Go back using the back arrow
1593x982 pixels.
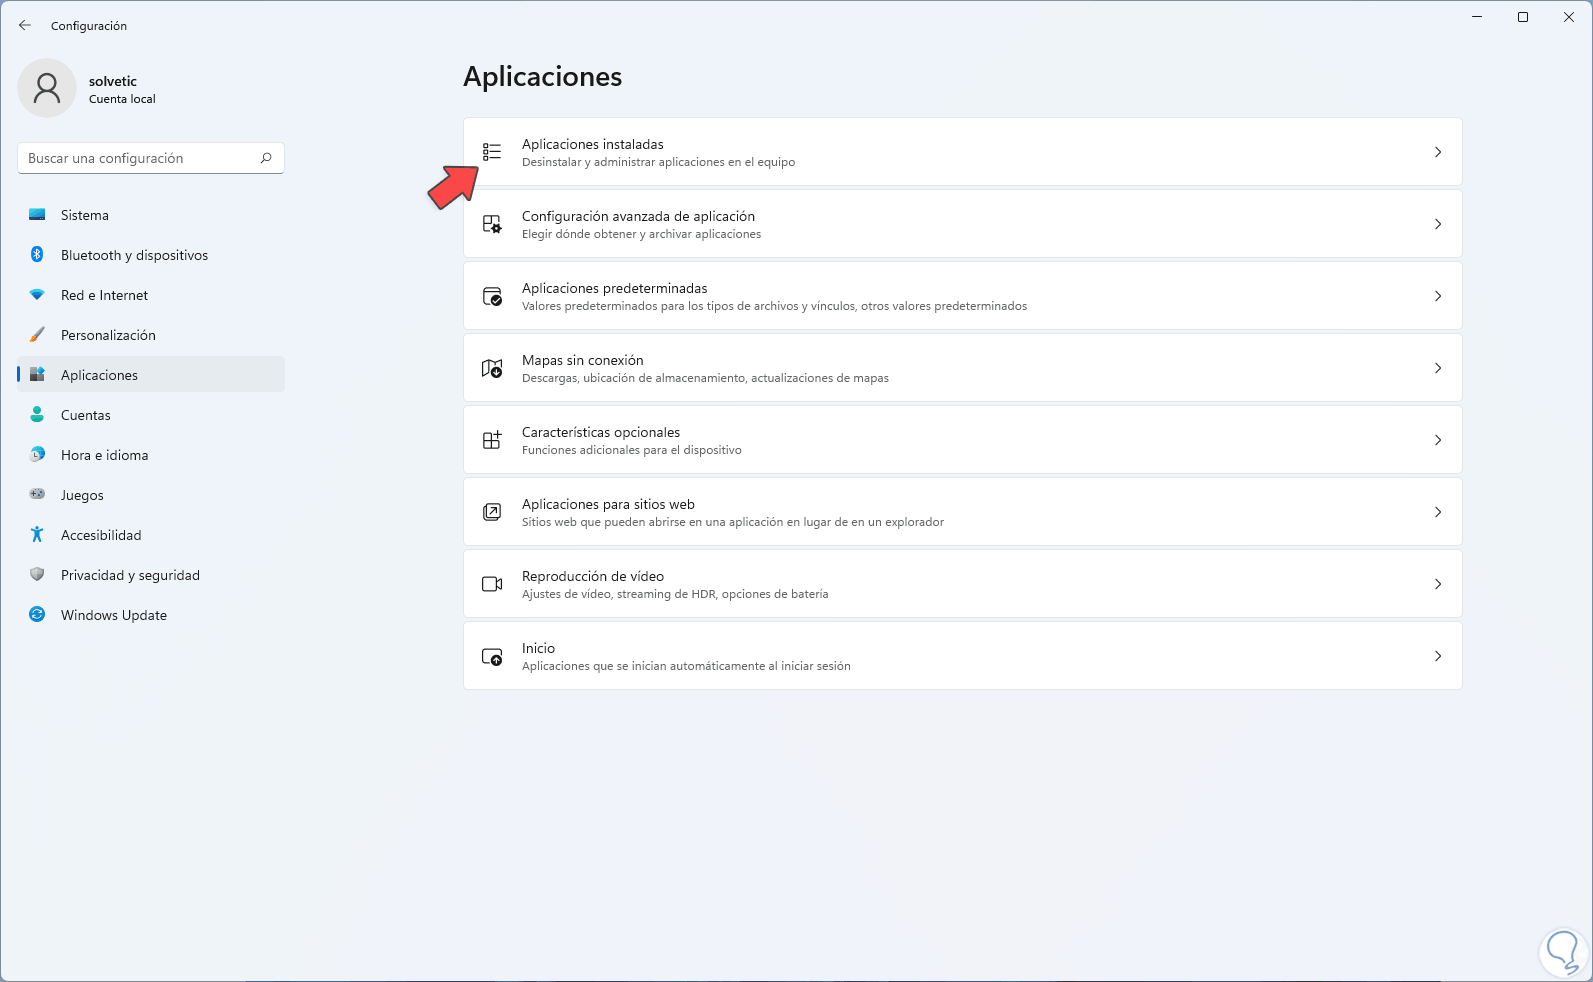coord(25,26)
